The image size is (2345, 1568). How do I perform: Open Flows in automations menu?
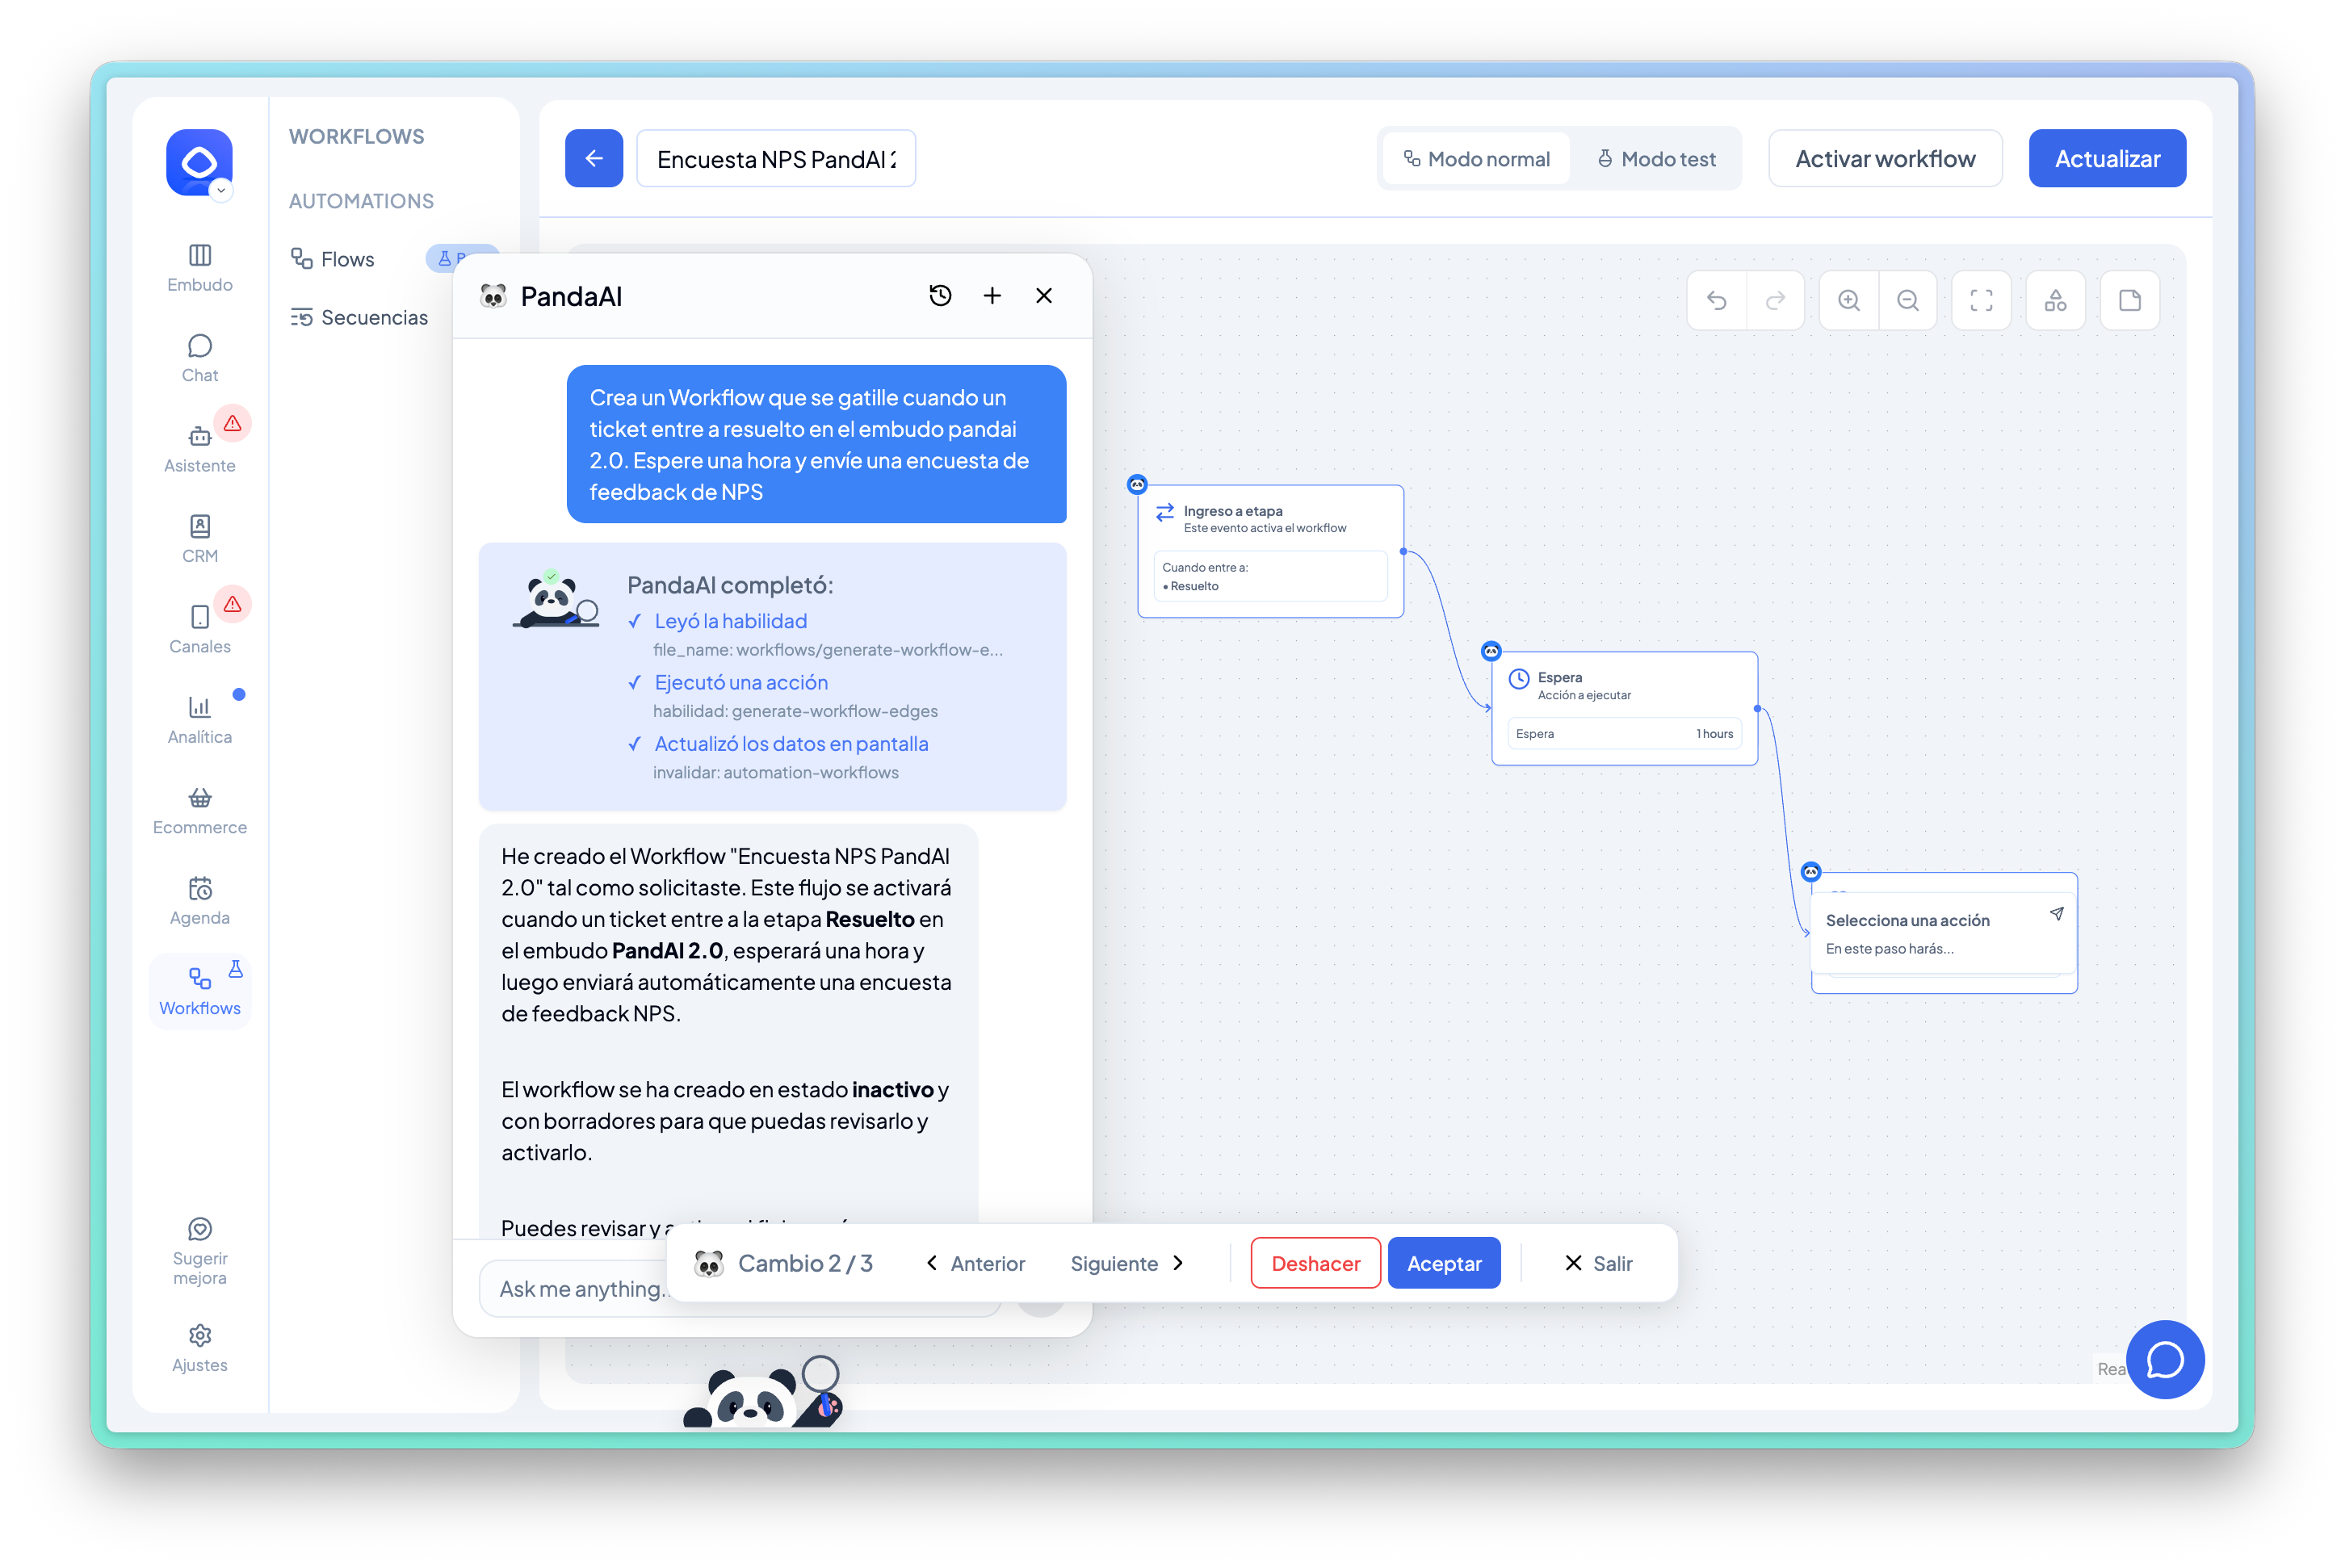pos(346,259)
